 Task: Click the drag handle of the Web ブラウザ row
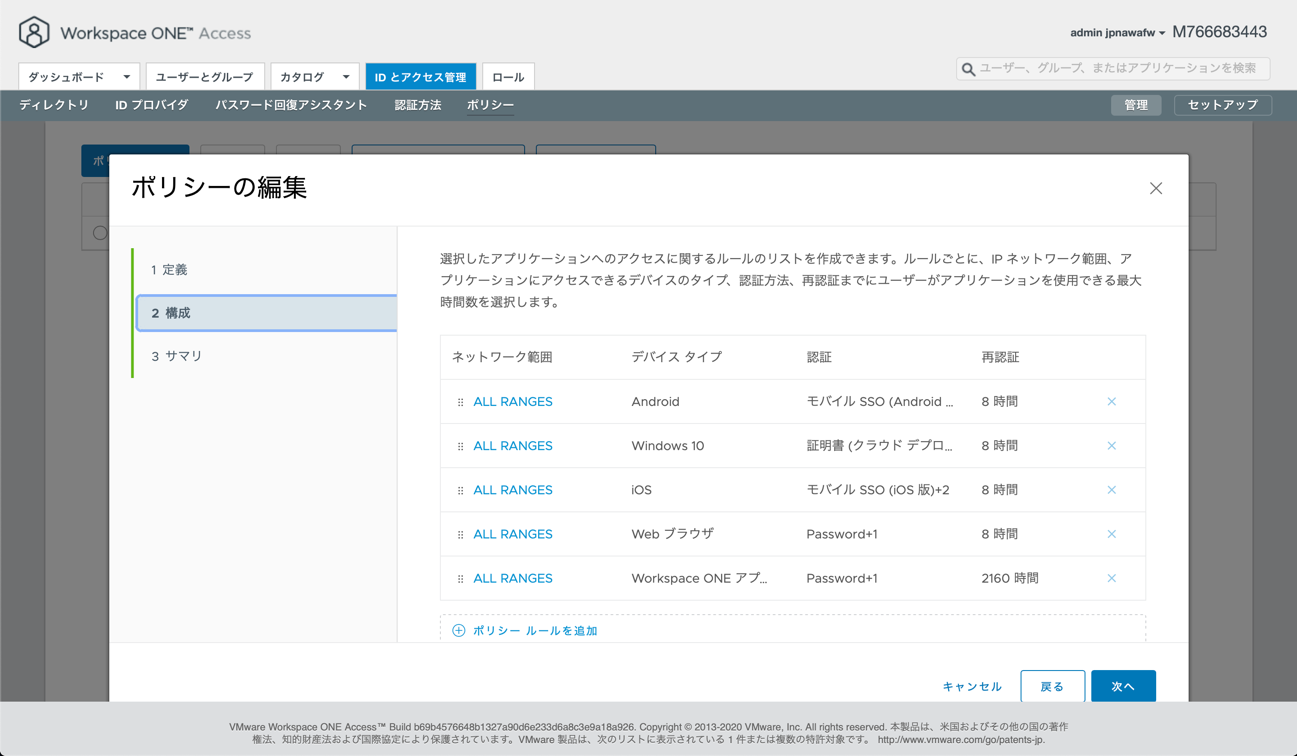(x=460, y=534)
